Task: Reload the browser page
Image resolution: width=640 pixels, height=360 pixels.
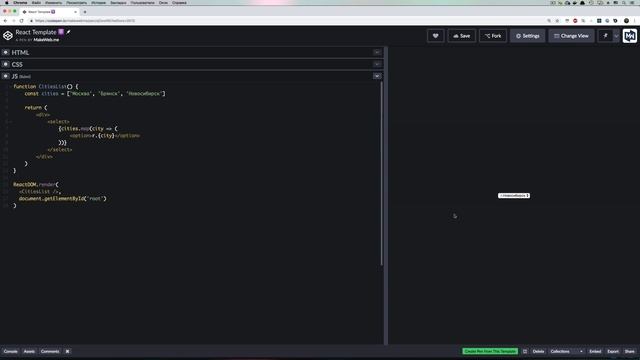Action: 21,20
